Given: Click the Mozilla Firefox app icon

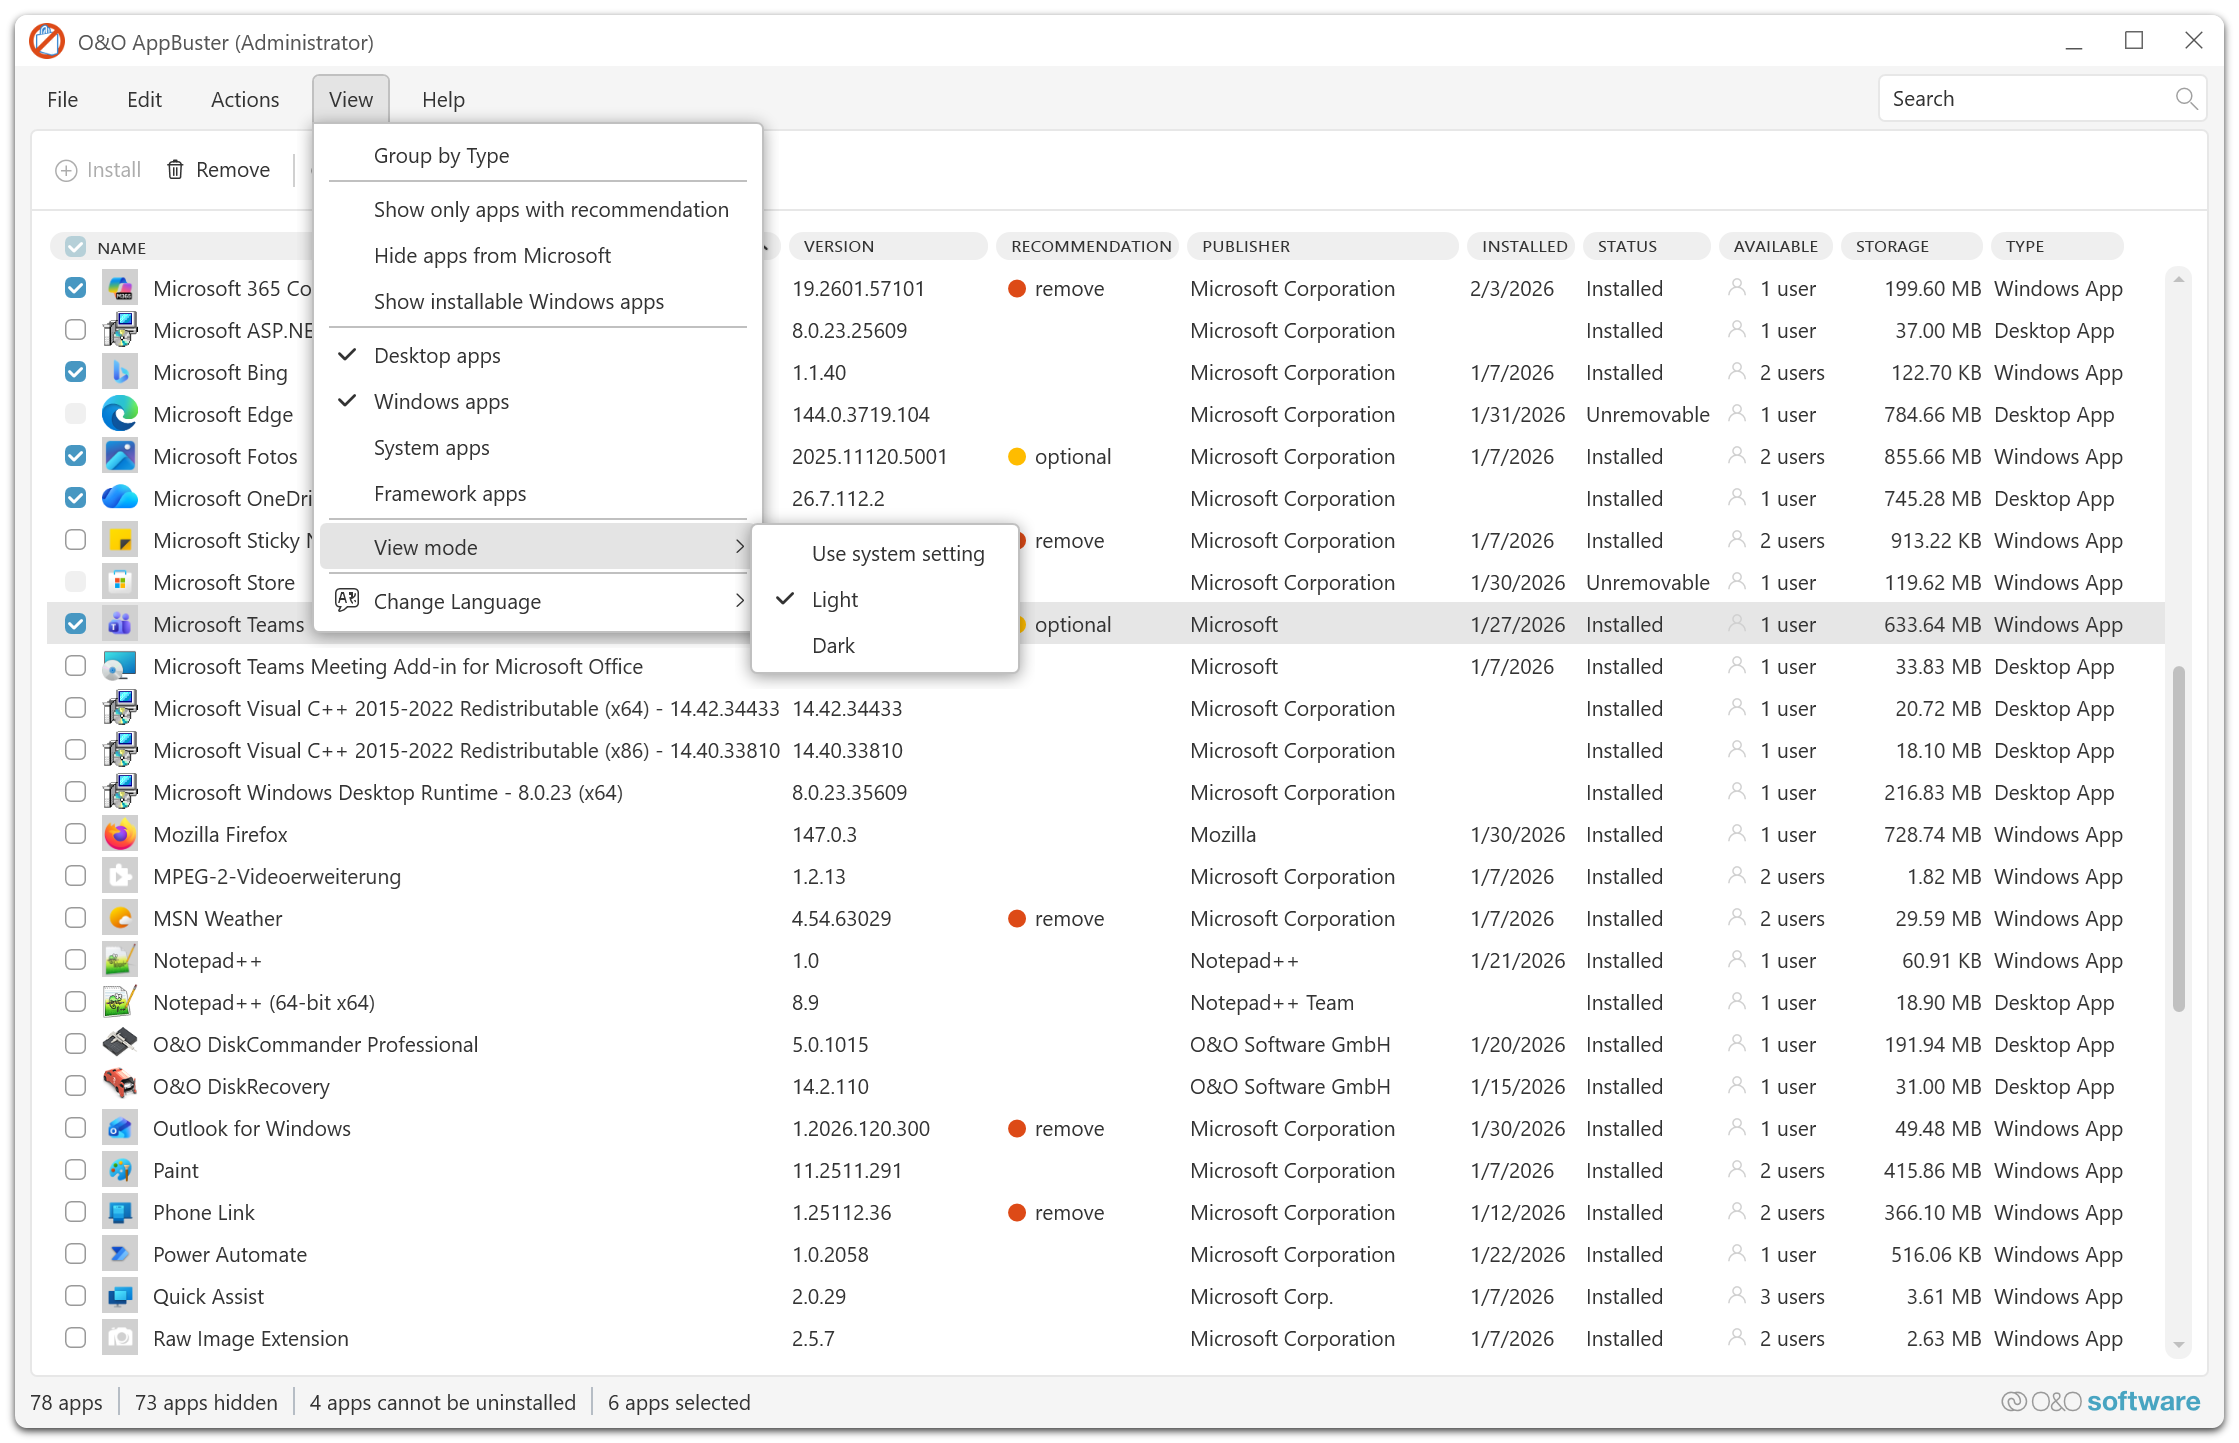Looking at the screenshot, I should [120, 834].
